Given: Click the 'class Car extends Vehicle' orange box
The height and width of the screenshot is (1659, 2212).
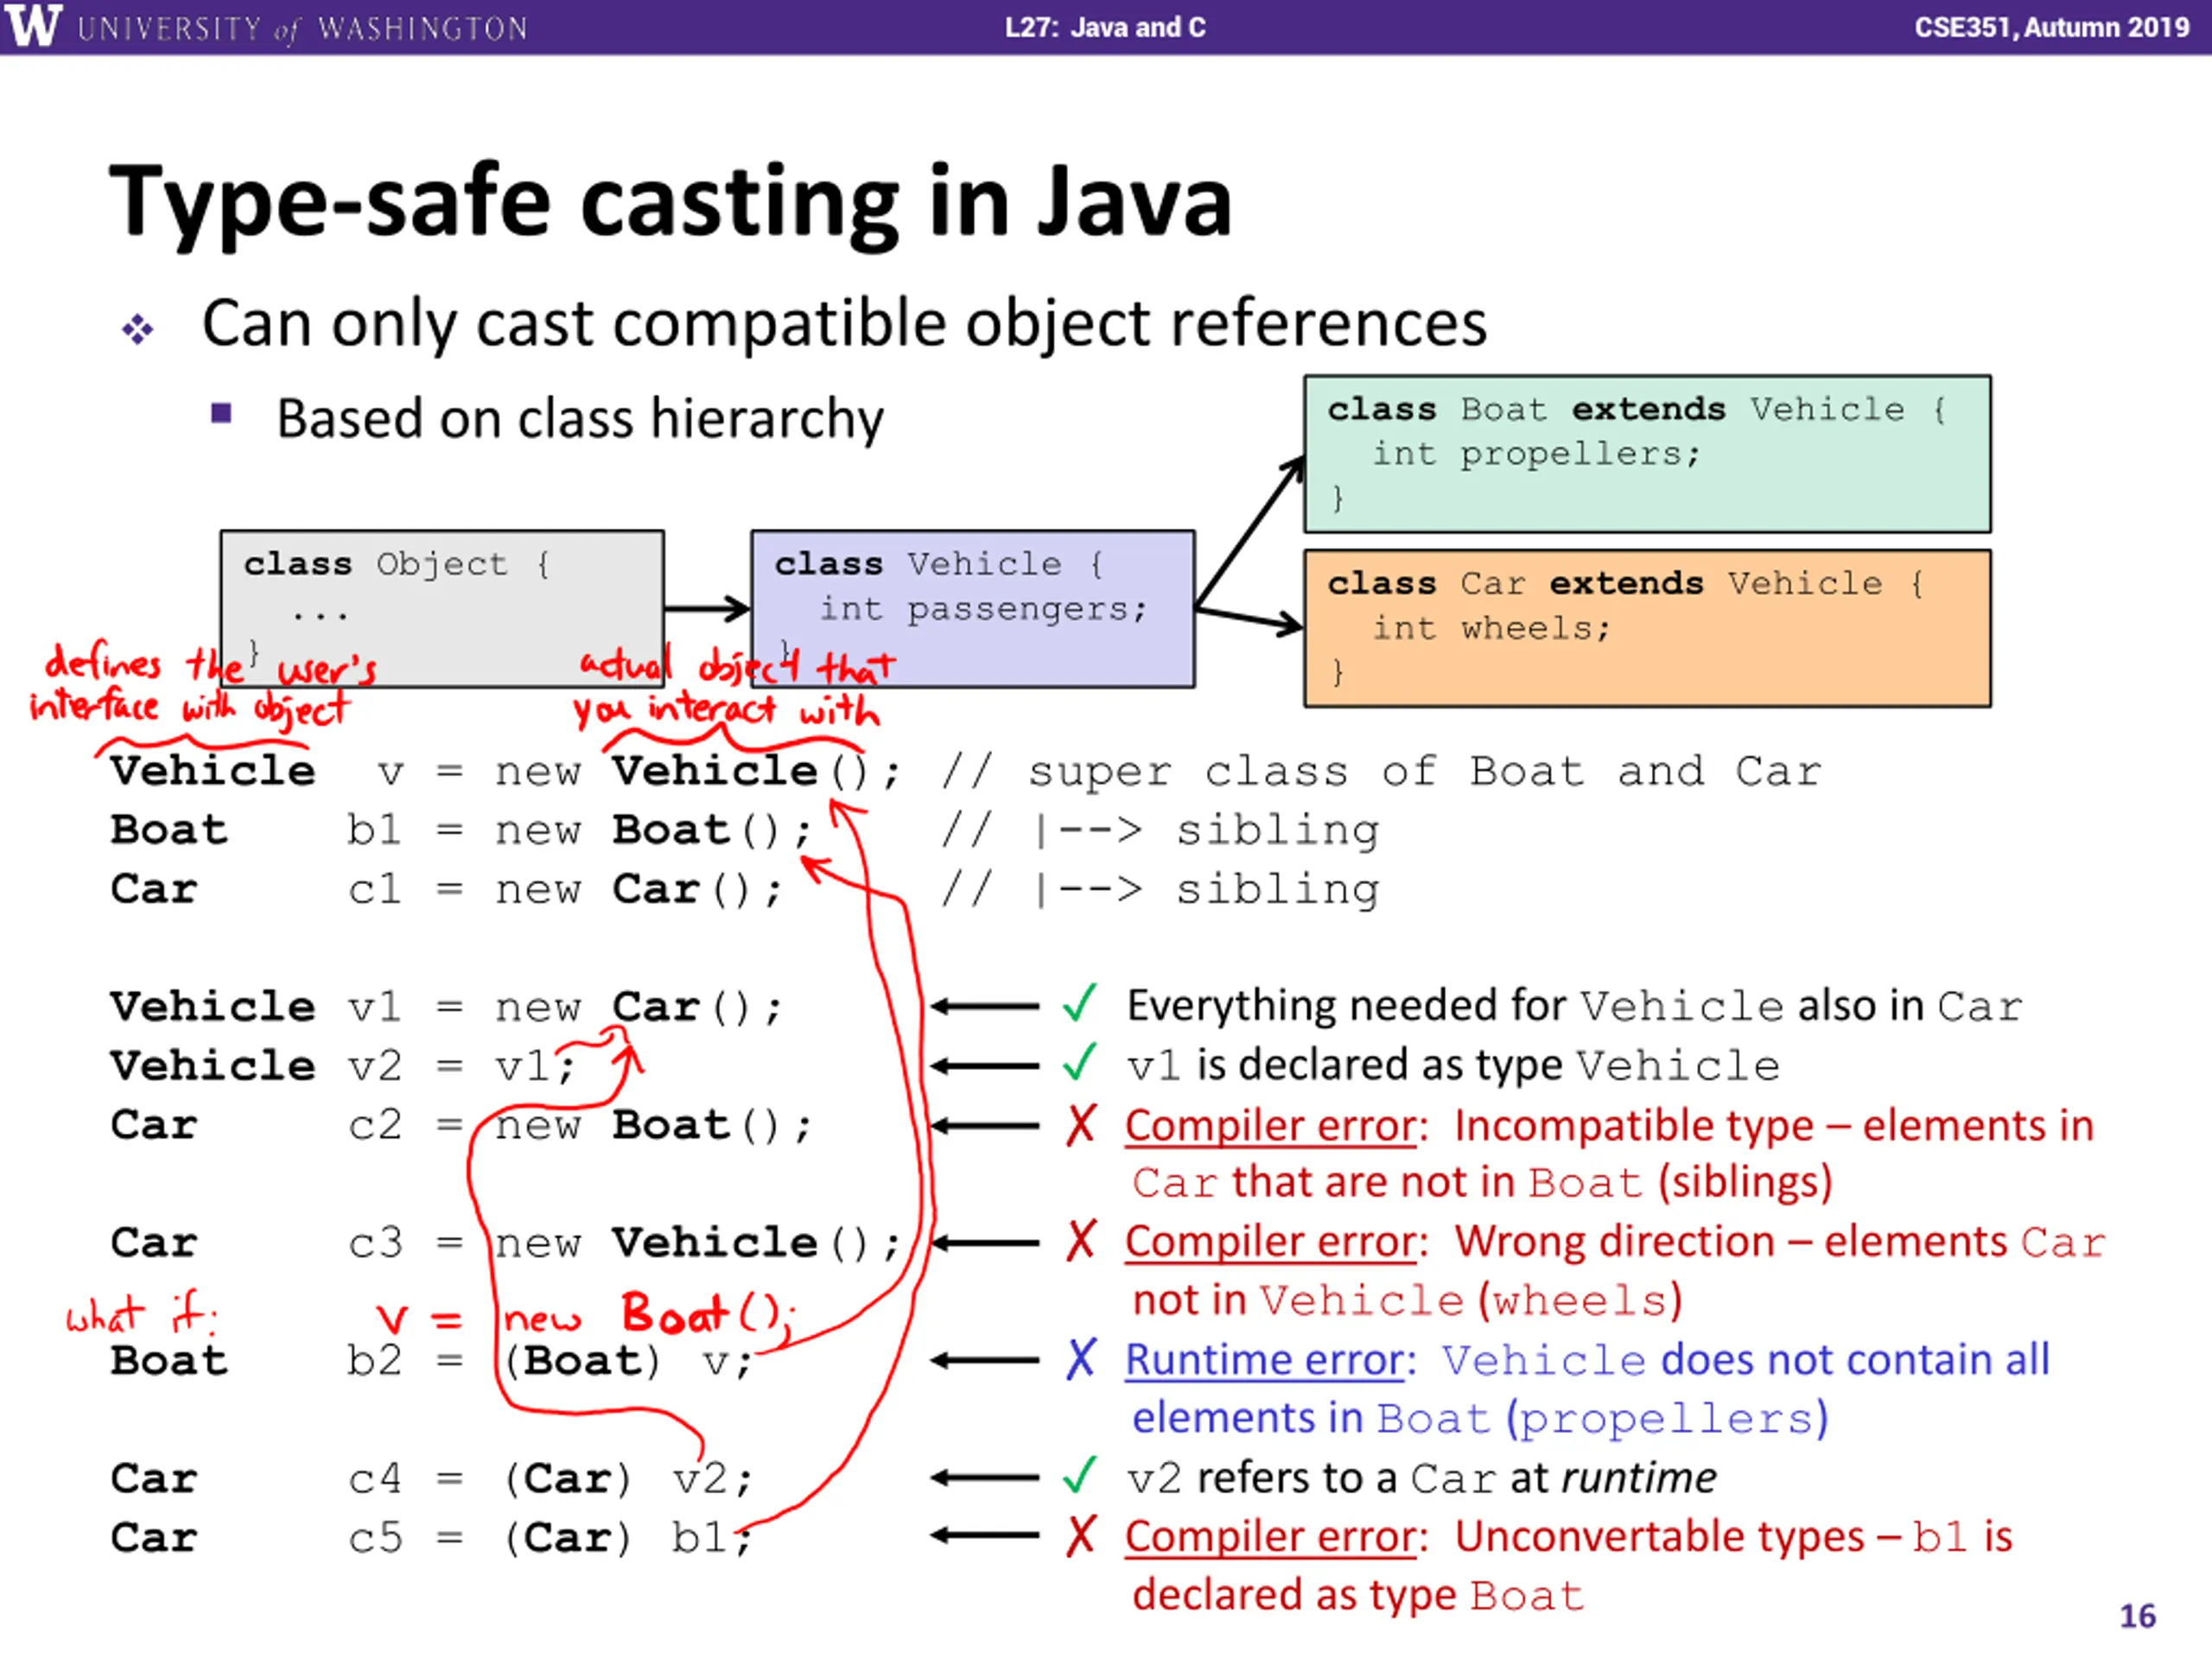Looking at the screenshot, I should (1647, 628).
